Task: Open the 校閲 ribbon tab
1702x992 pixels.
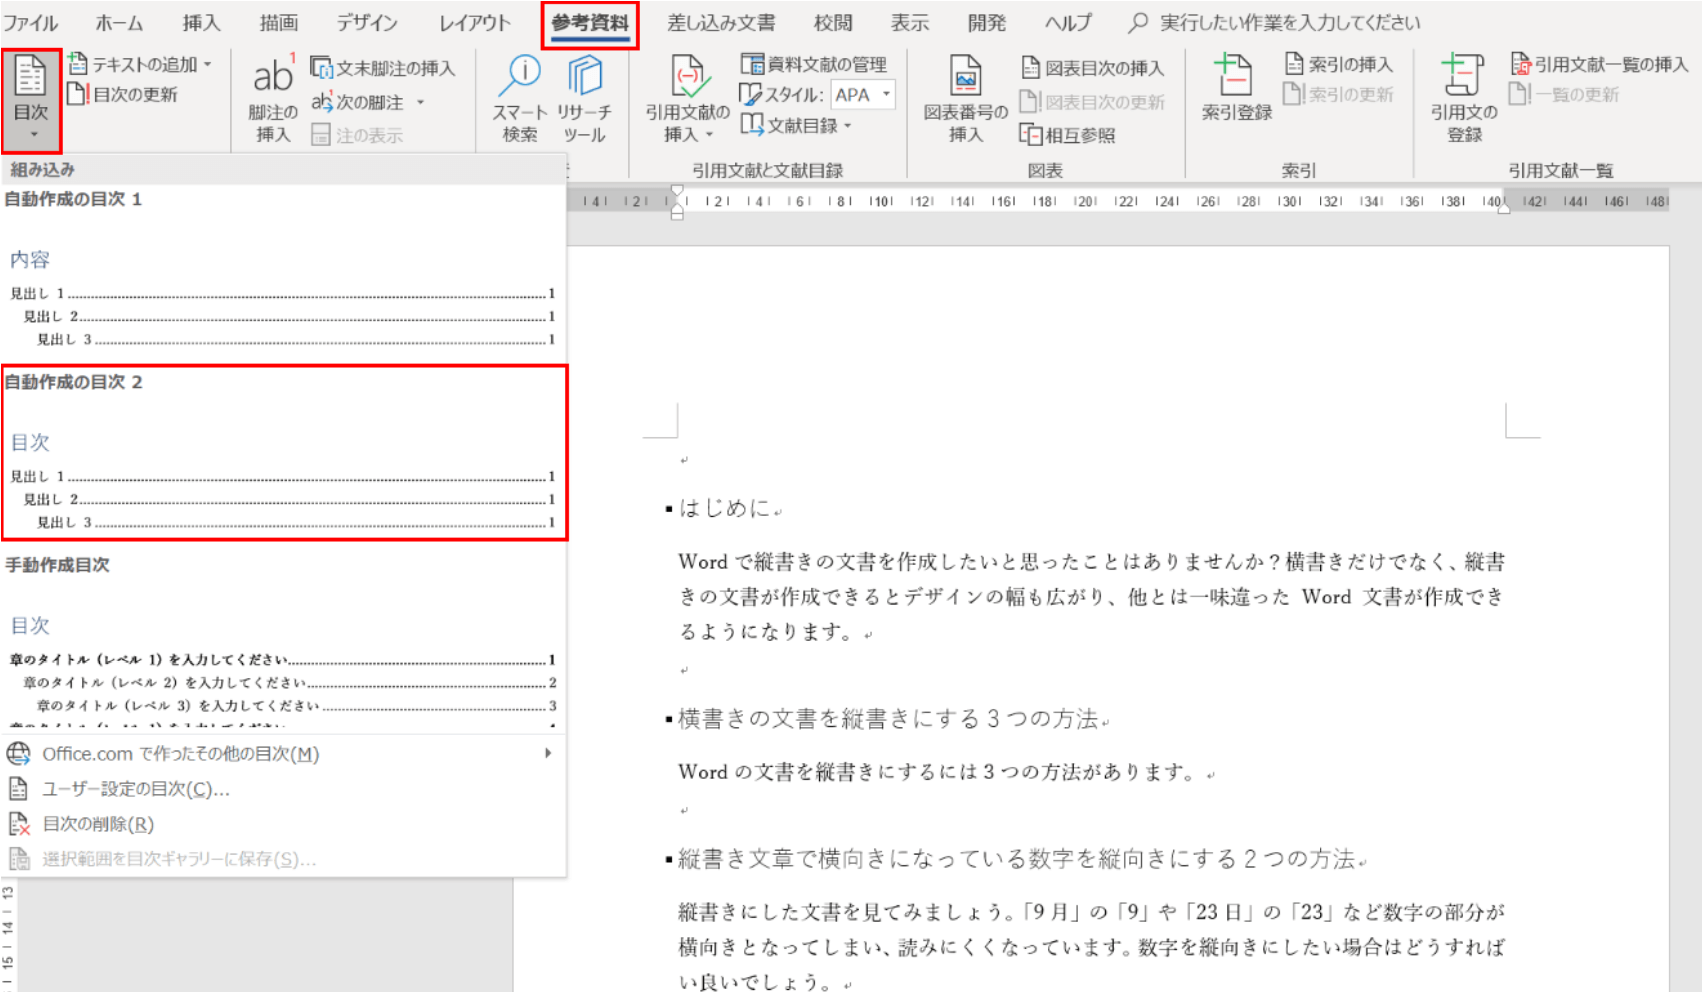Action: [833, 22]
